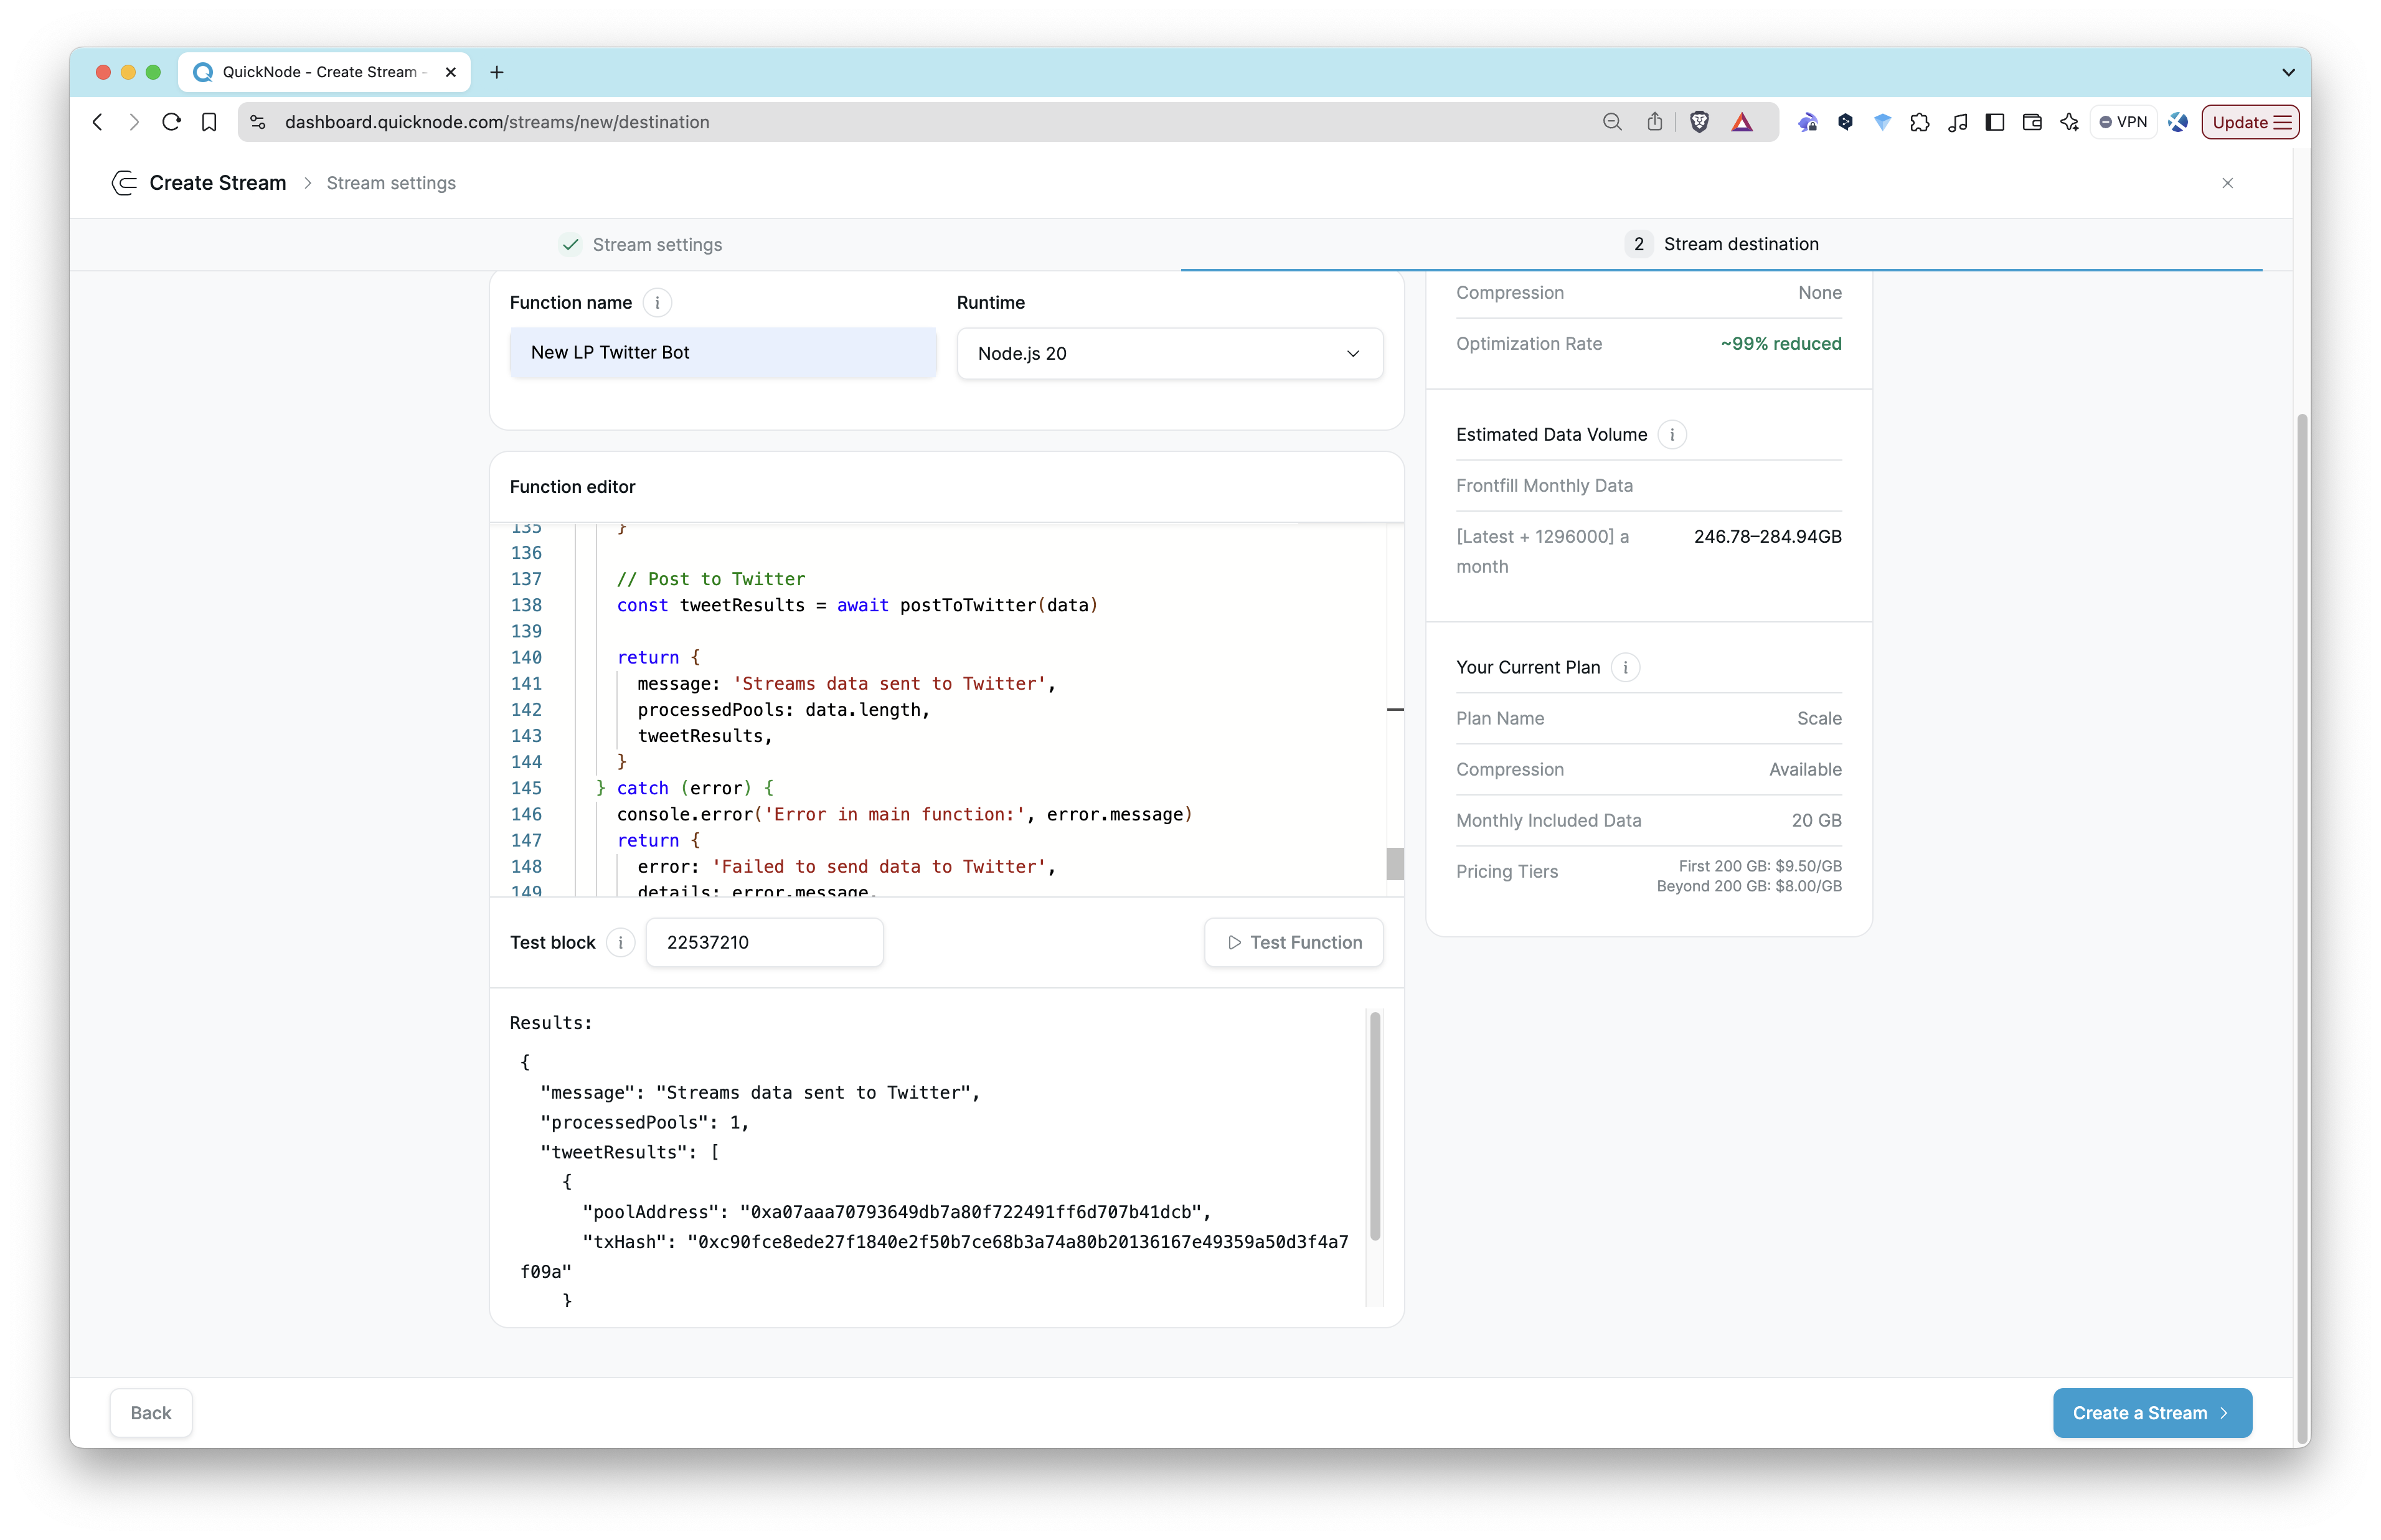Open Leo AI sparkle icon
2381x1540 pixels.
[2069, 122]
